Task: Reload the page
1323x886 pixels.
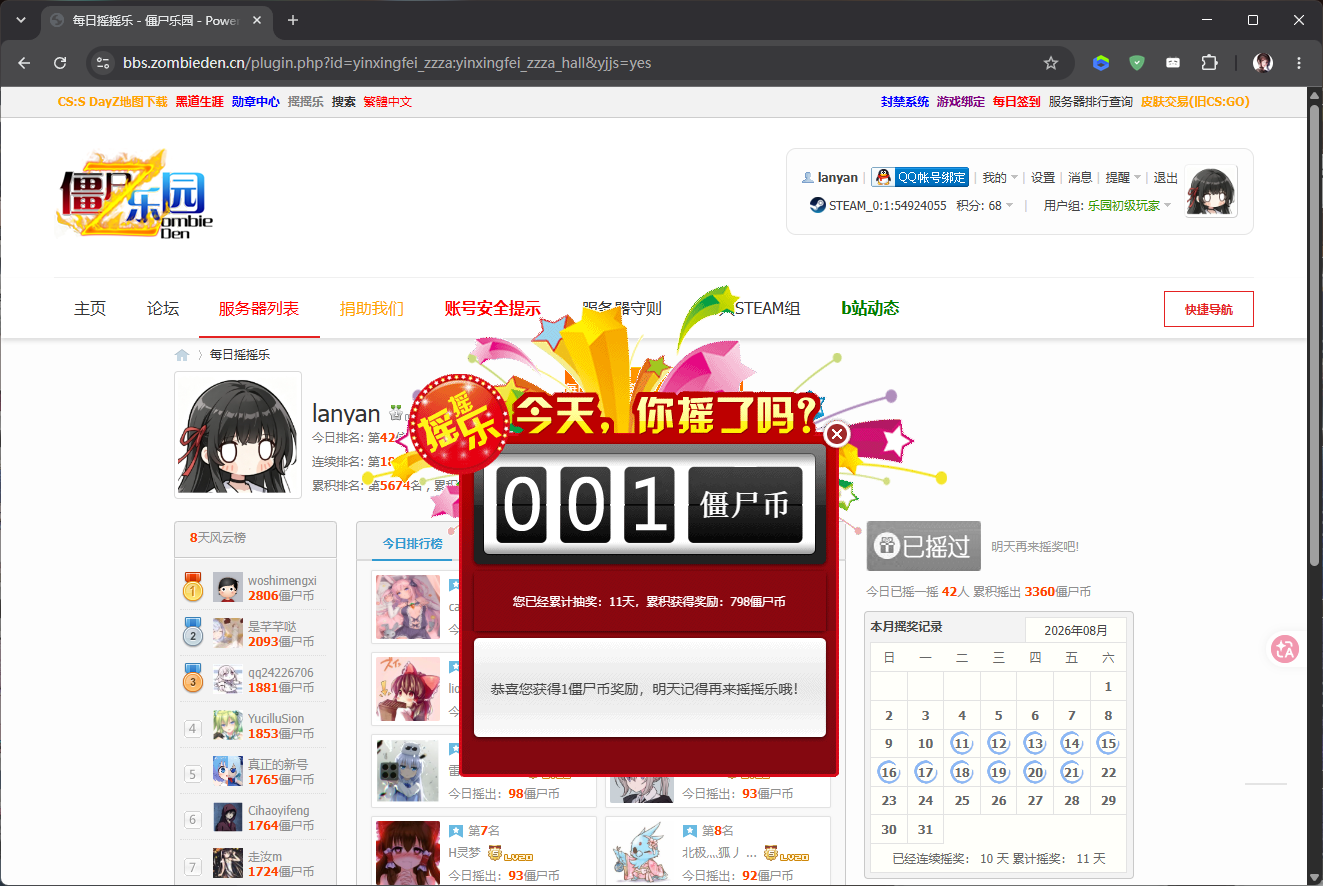Action: 60,63
